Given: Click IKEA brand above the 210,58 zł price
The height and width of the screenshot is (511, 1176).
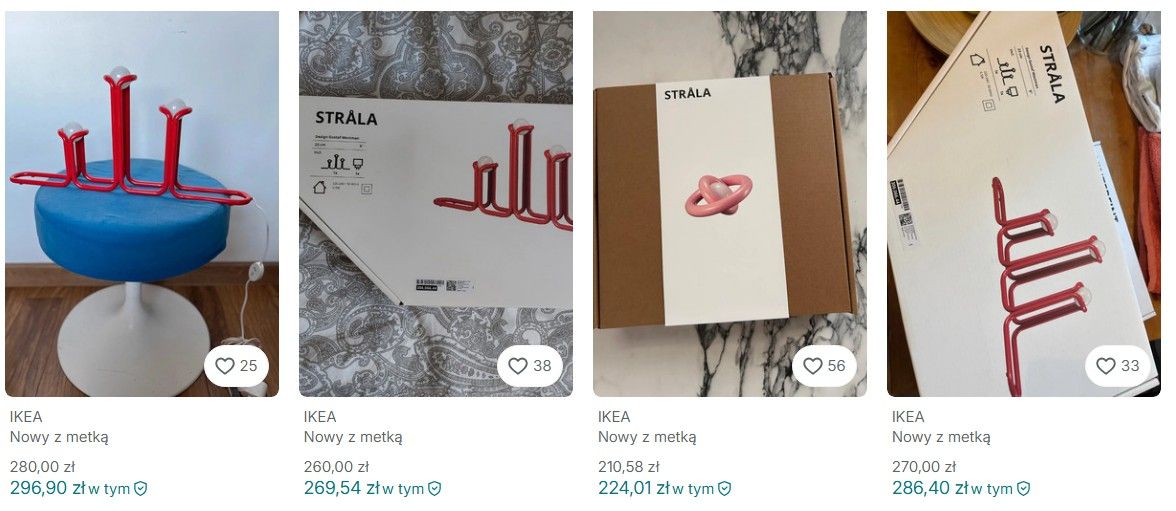Looking at the screenshot, I should point(614,417).
